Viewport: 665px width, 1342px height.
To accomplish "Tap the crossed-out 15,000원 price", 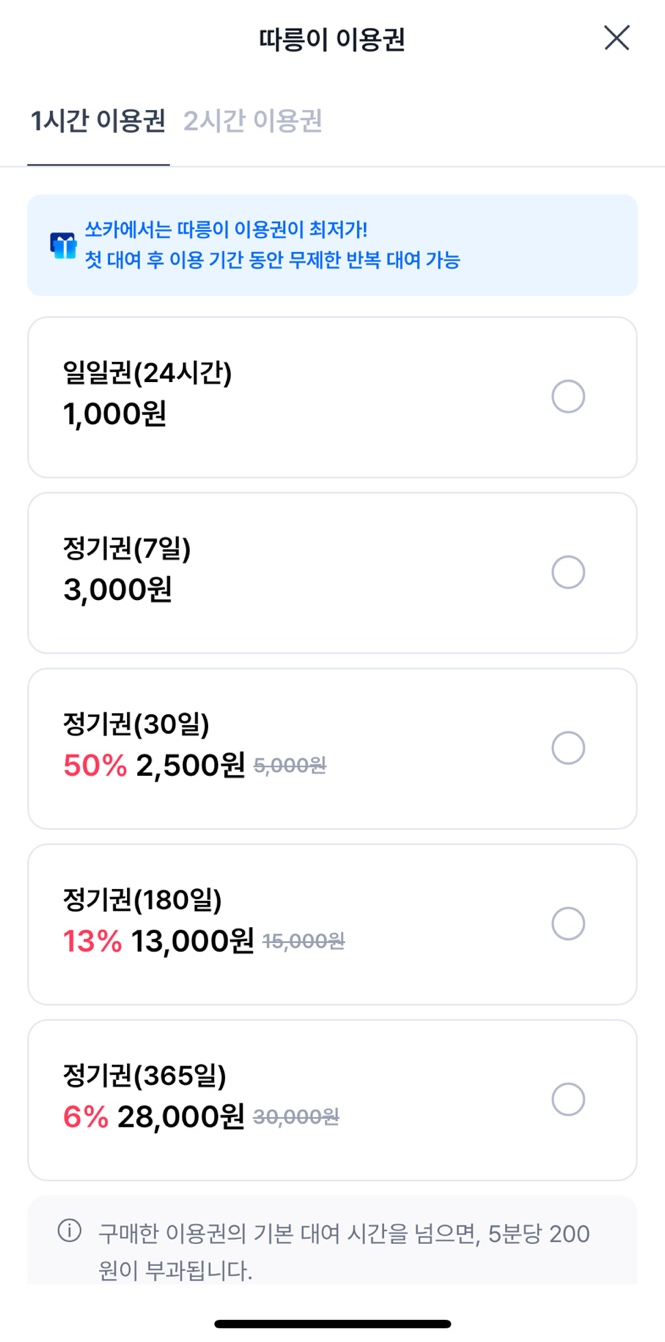I will [303, 941].
